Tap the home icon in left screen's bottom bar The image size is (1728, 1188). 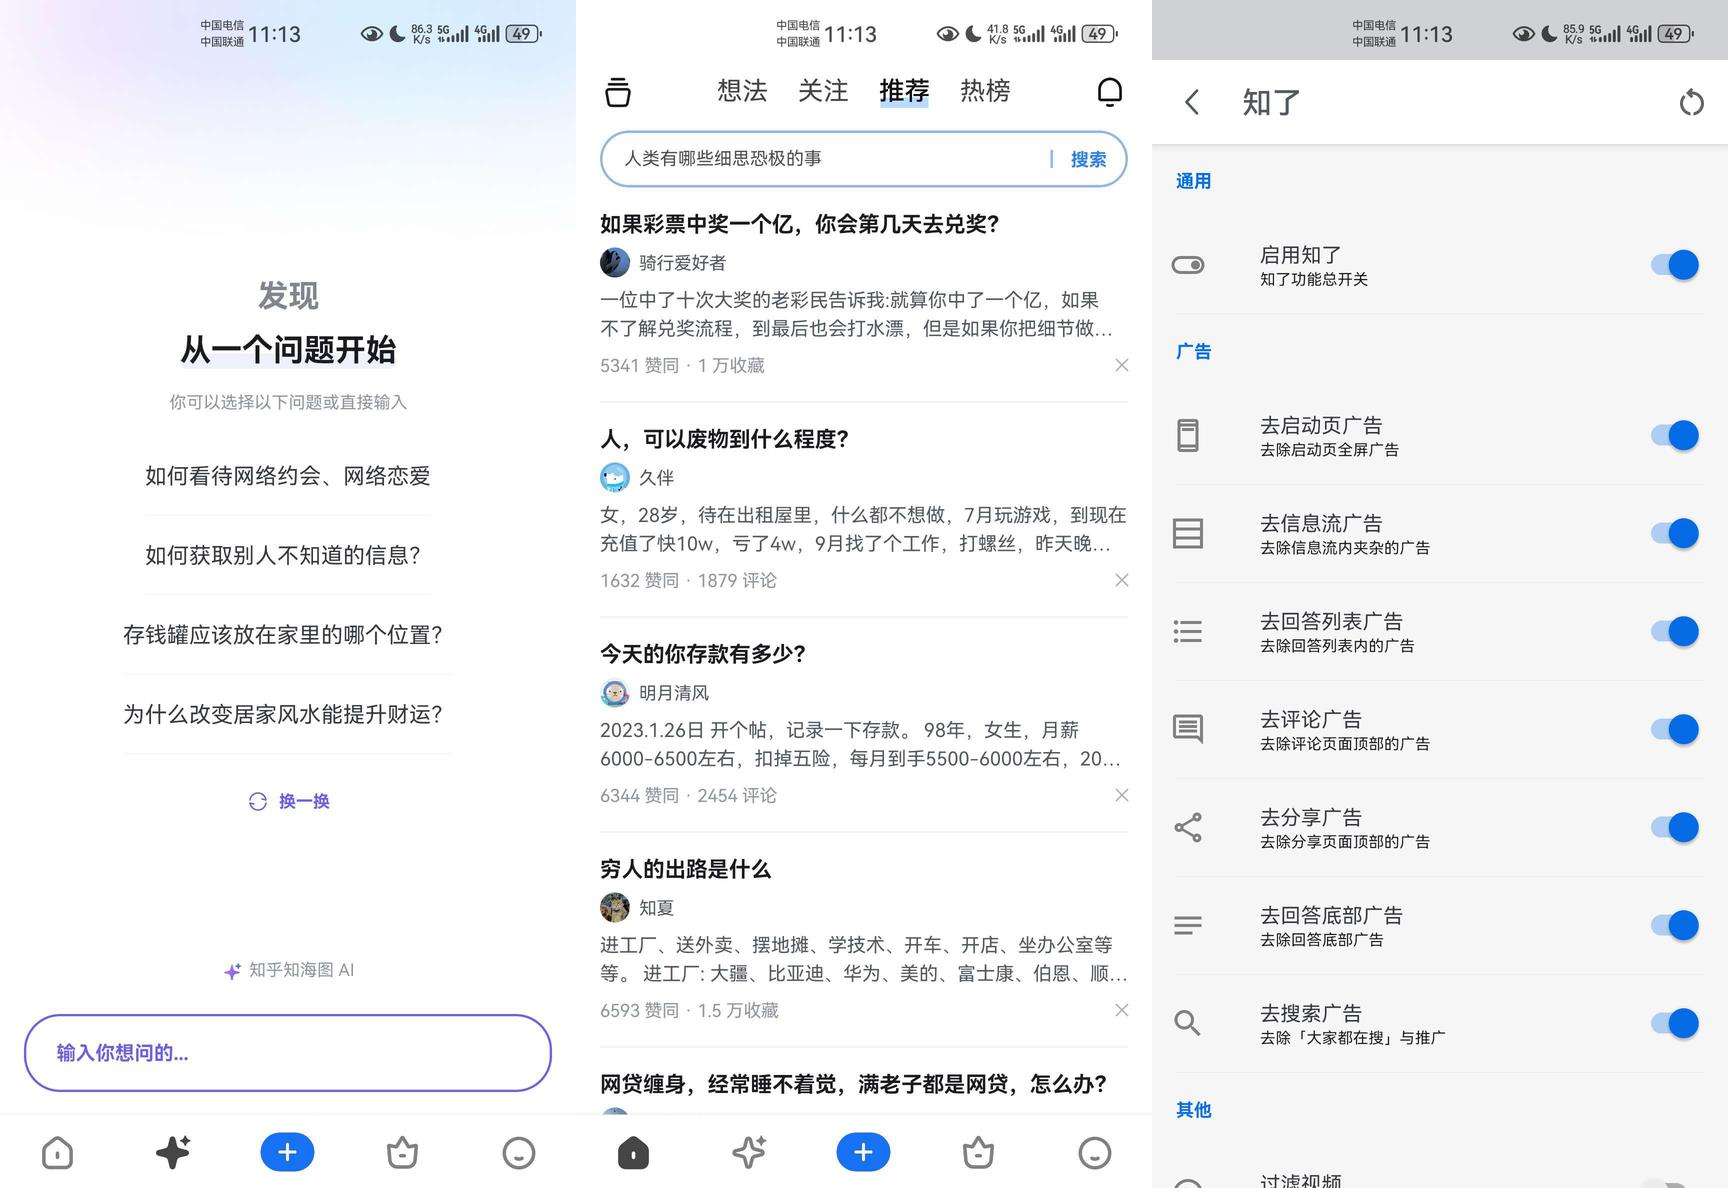coord(58,1153)
